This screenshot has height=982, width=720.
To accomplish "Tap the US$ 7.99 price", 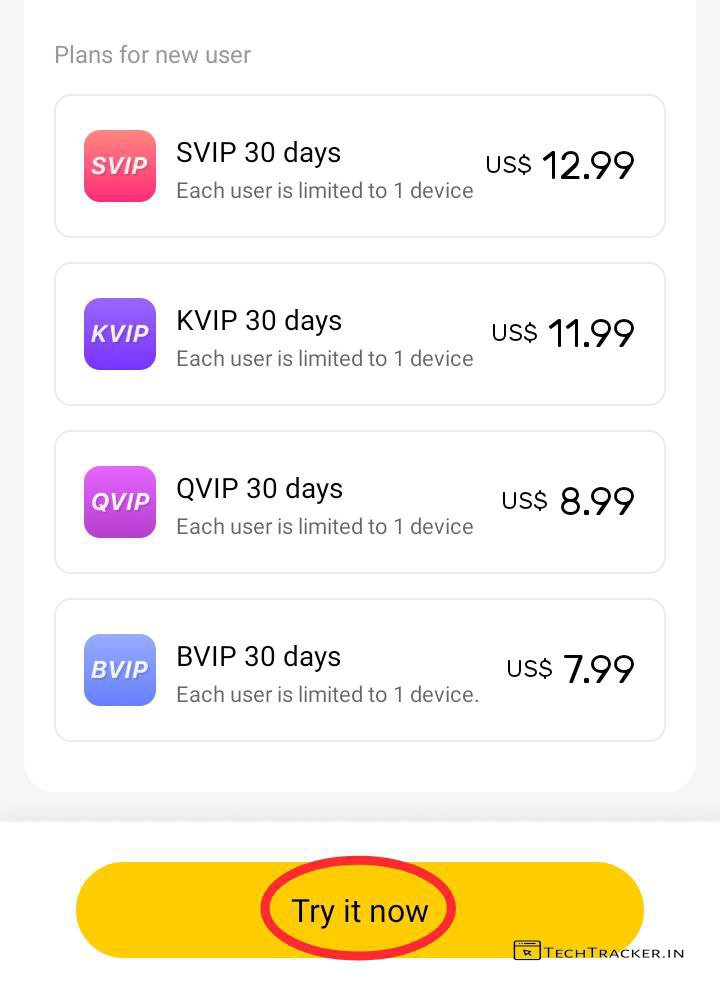I will tap(570, 670).
